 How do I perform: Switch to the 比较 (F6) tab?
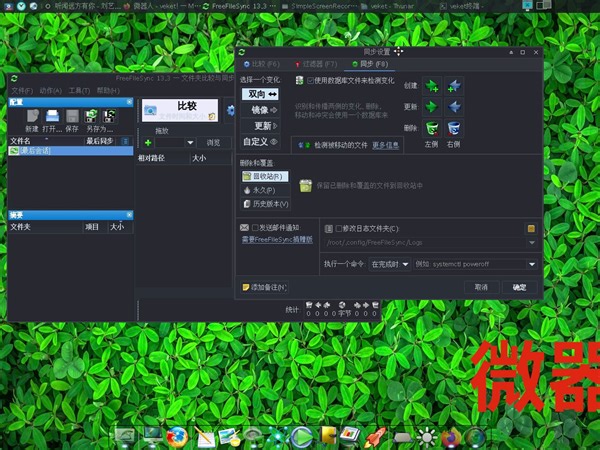tap(262, 64)
